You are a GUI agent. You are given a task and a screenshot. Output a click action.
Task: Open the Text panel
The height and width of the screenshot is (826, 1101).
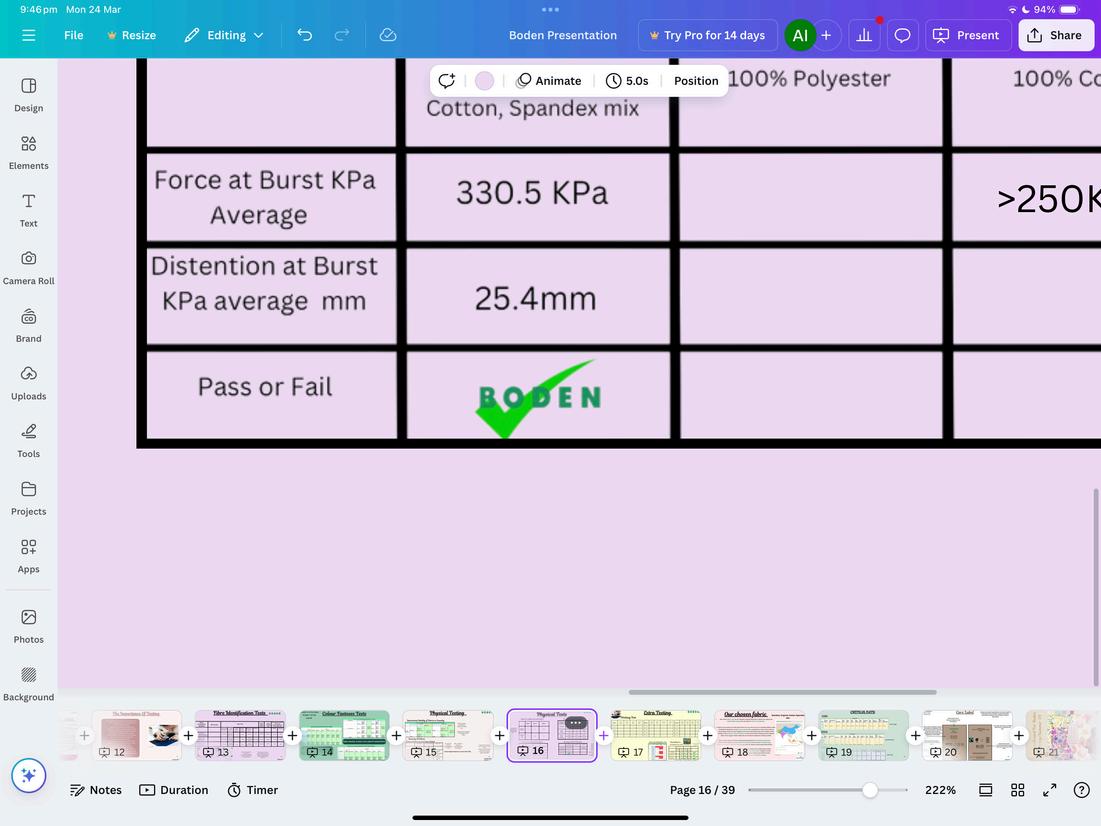pos(29,210)
